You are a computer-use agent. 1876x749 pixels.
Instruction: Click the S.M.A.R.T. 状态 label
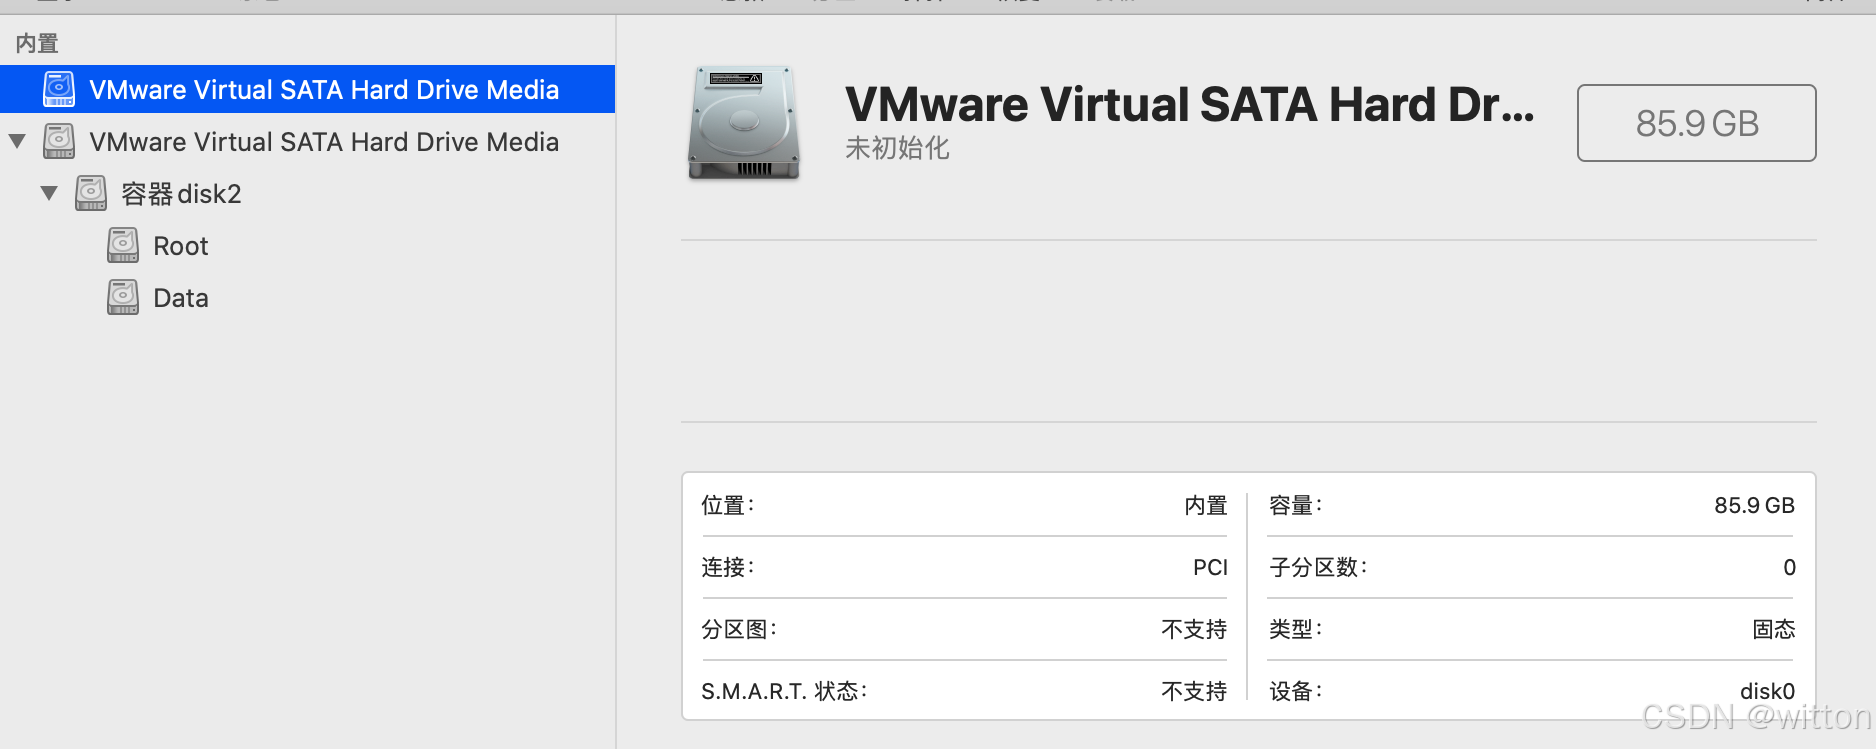[x=784, y=691]
